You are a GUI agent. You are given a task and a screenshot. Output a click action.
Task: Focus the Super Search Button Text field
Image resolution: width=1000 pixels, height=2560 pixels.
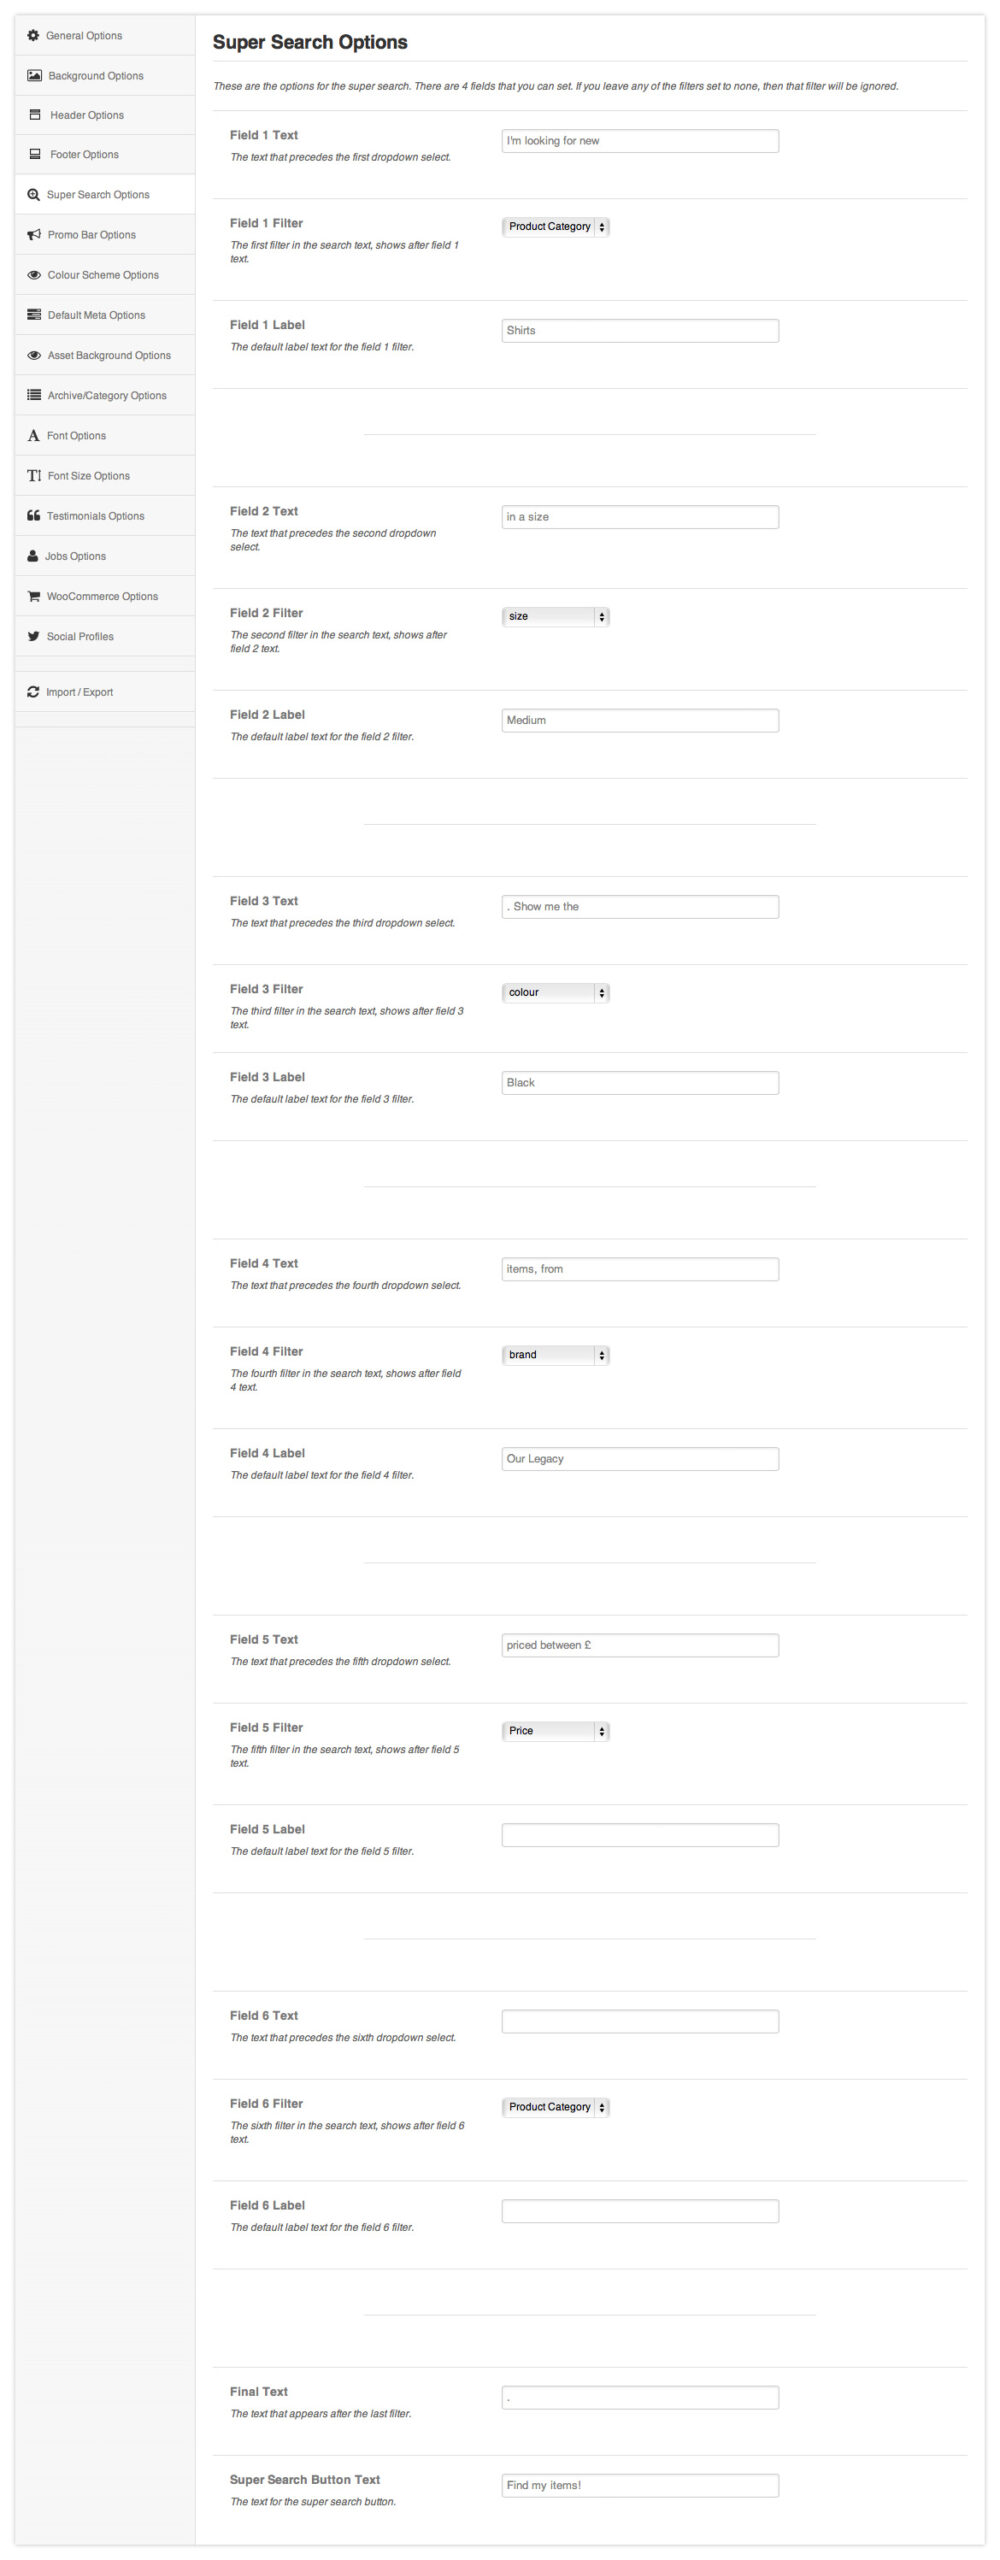pyautogui.click(x=640, y=2485)
